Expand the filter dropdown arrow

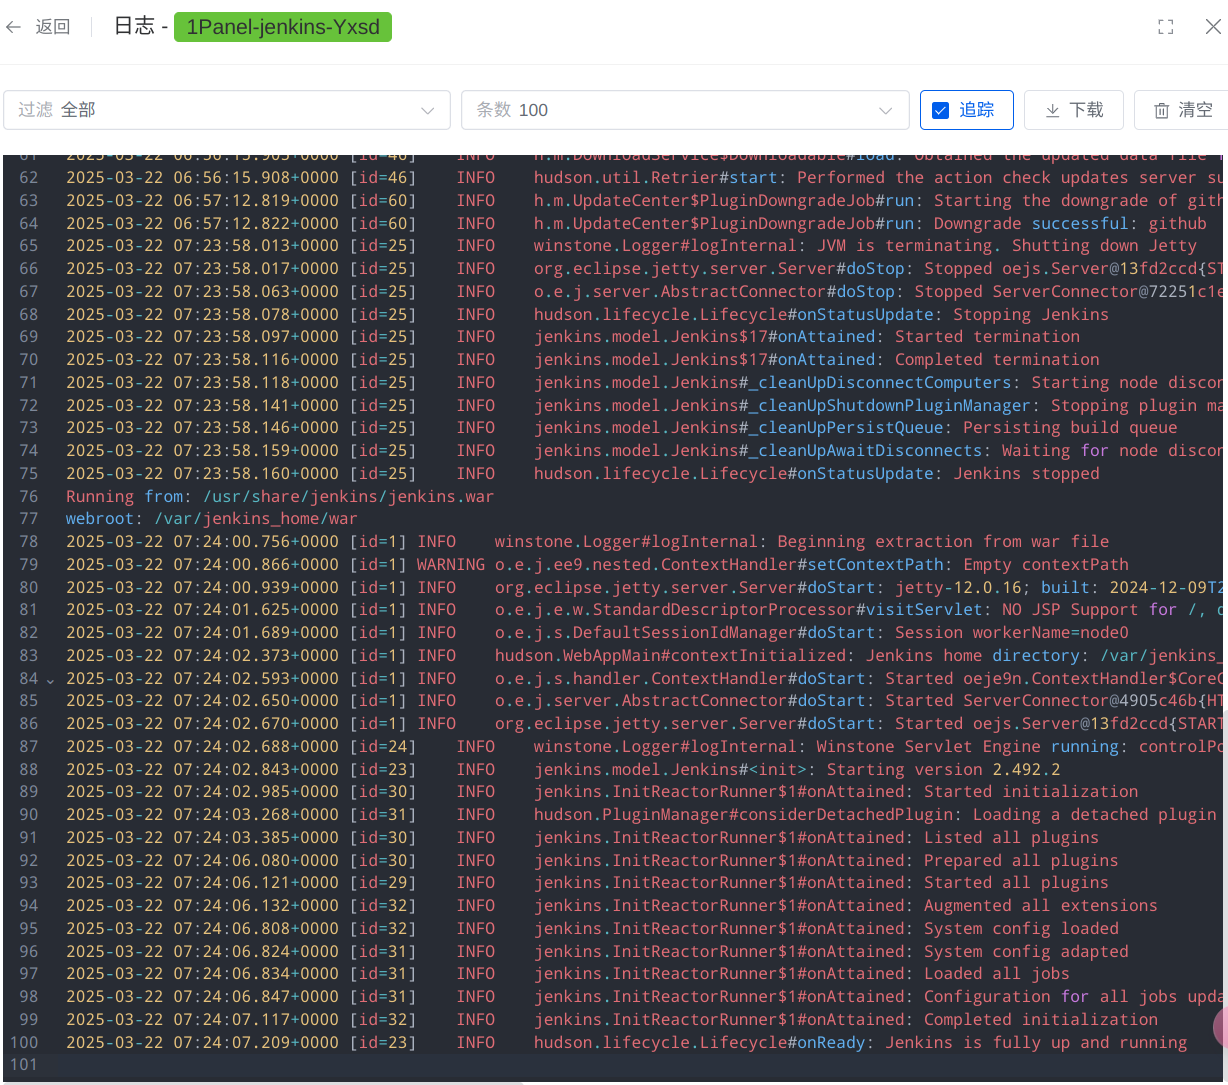pos(428,110)
